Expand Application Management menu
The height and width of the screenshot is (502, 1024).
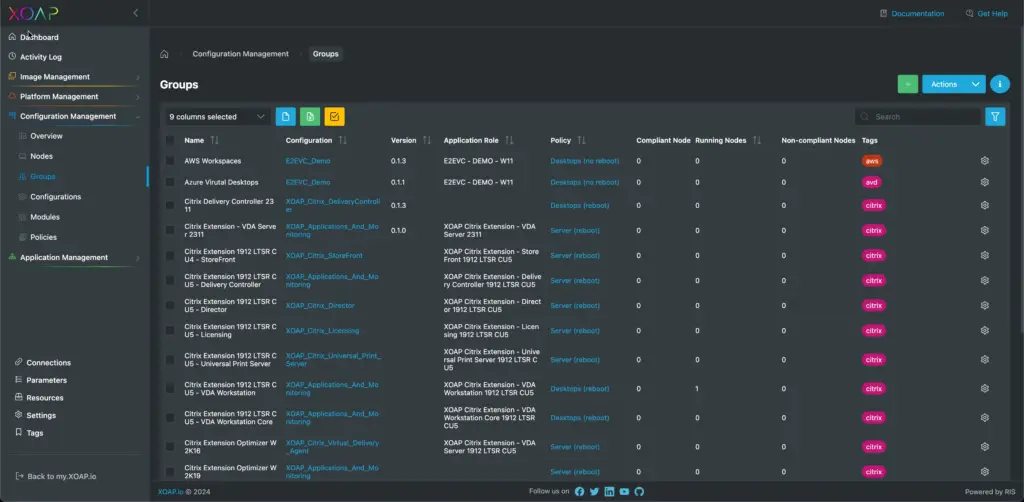pos(74,257)
